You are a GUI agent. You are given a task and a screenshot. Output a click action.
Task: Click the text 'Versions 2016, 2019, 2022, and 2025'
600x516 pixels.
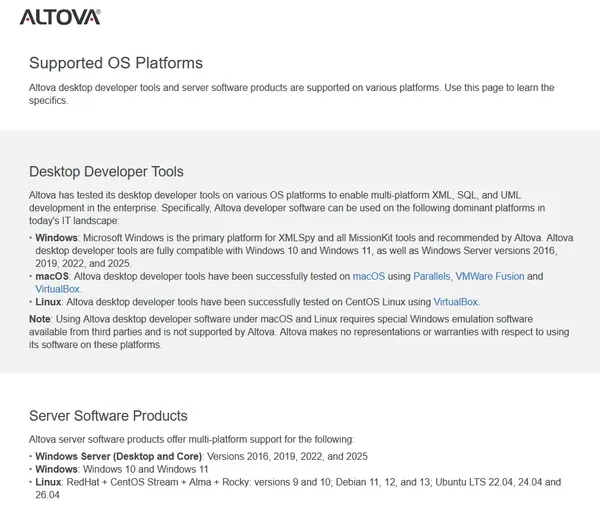pyautogui.click(x=287, y=456)
